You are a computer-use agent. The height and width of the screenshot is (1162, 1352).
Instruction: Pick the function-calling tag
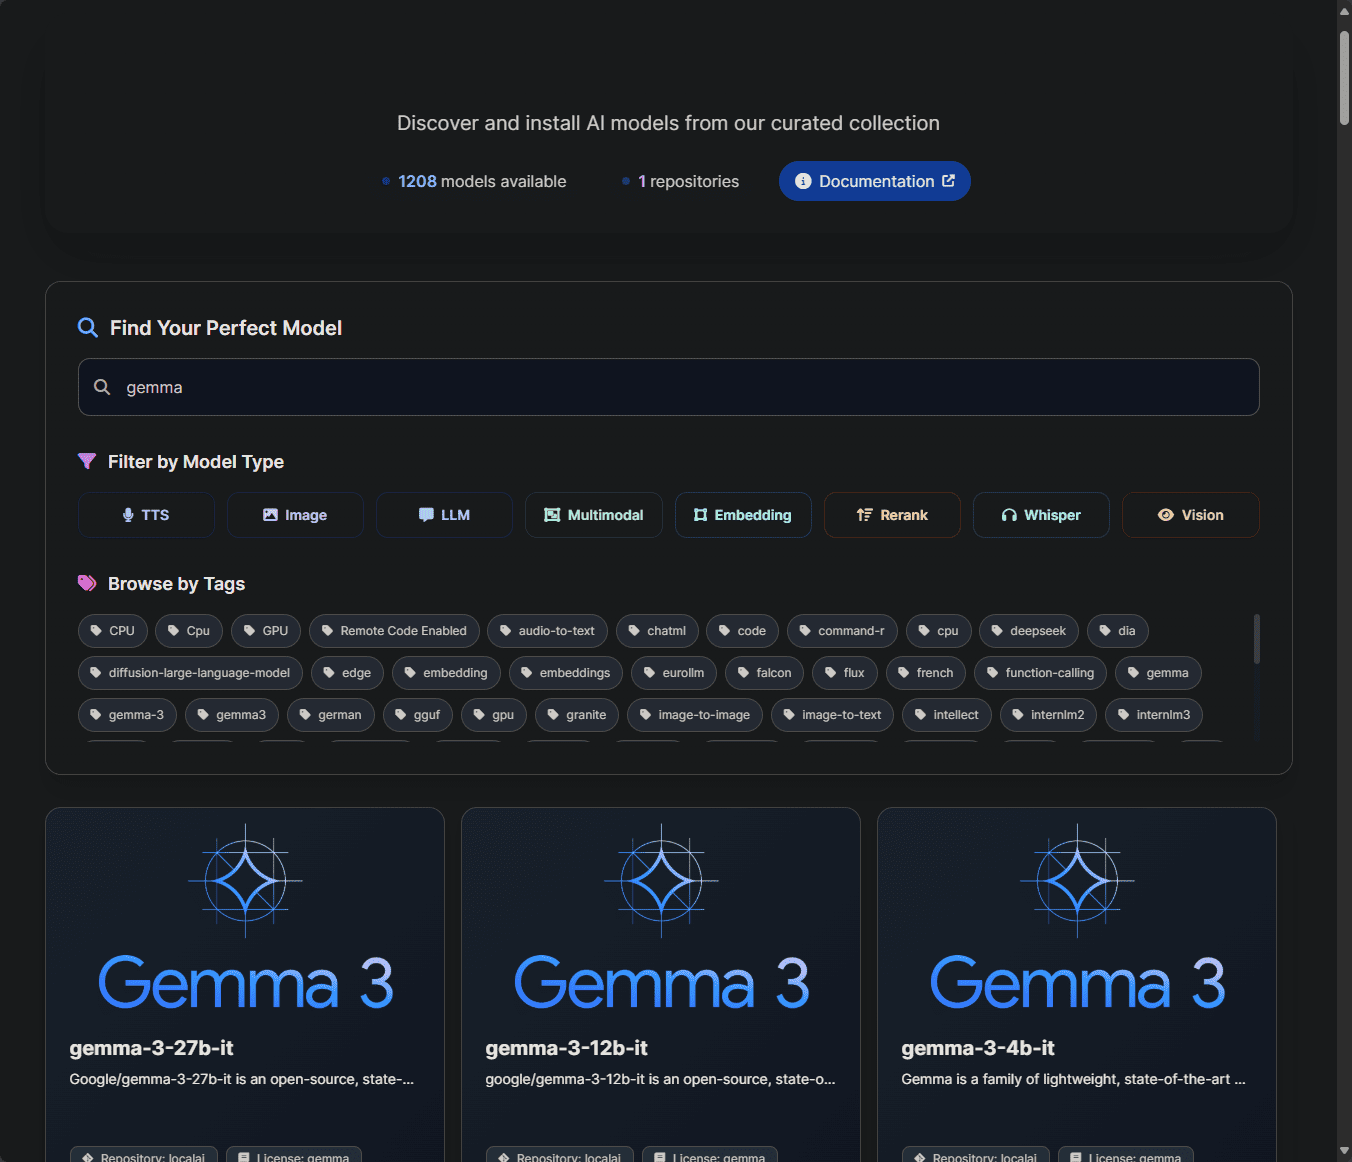point(1041,673)
